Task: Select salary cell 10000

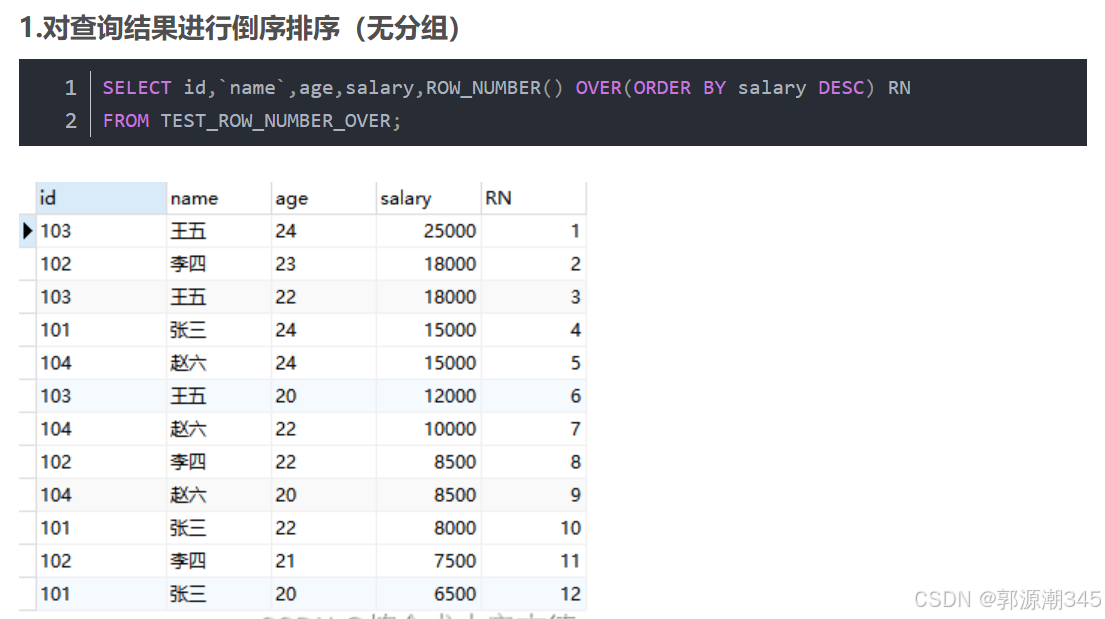Action: point(428,429)
